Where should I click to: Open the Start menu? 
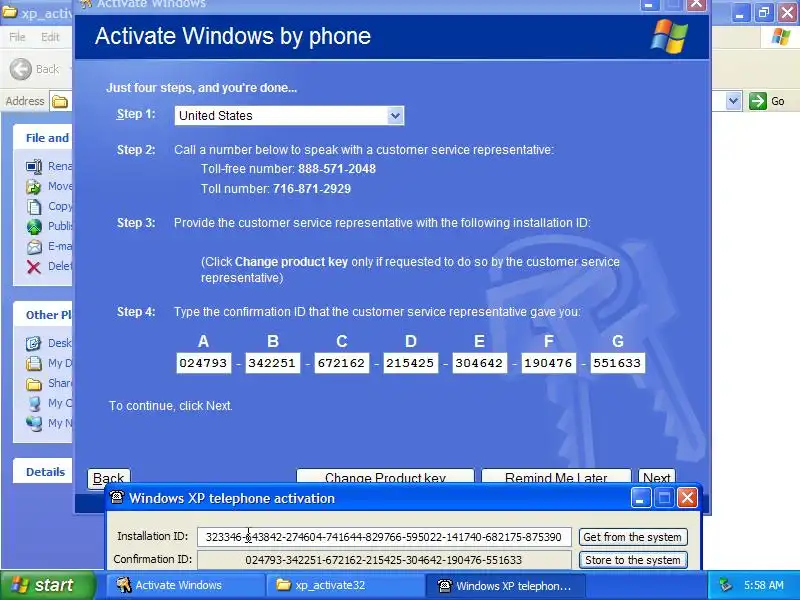click(48, 585)
